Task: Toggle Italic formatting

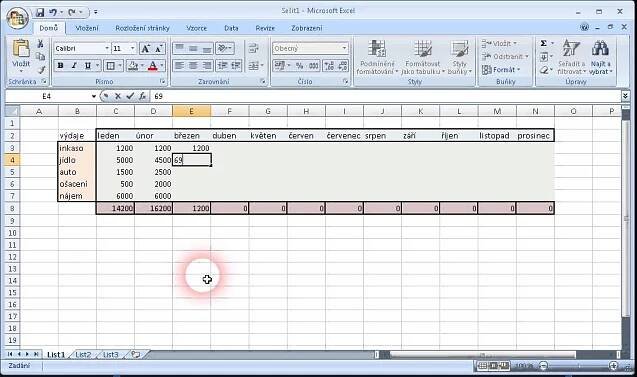Action: tap(74, 65)
